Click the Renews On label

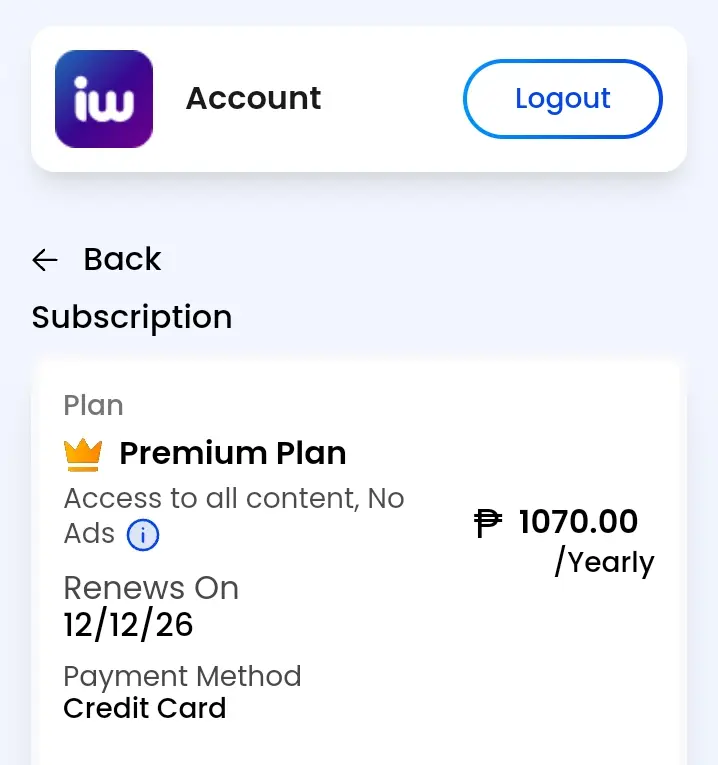pos(151,588)
